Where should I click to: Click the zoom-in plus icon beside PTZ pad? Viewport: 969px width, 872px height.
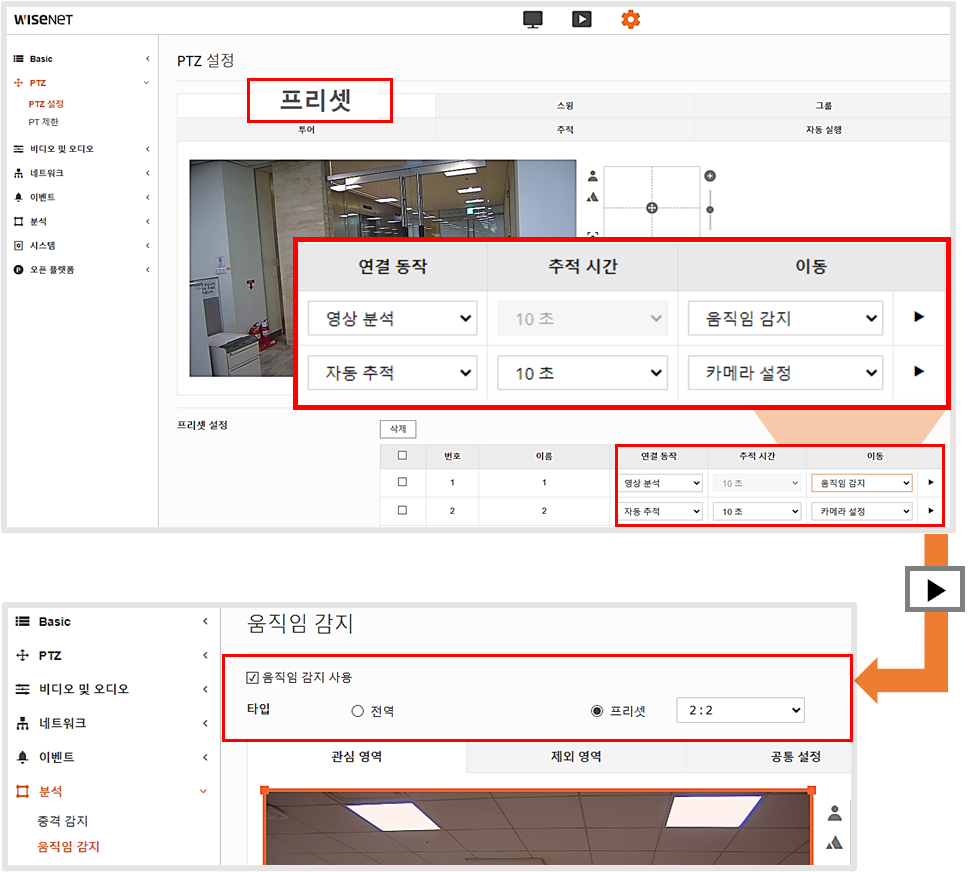[x=710, y=176]
